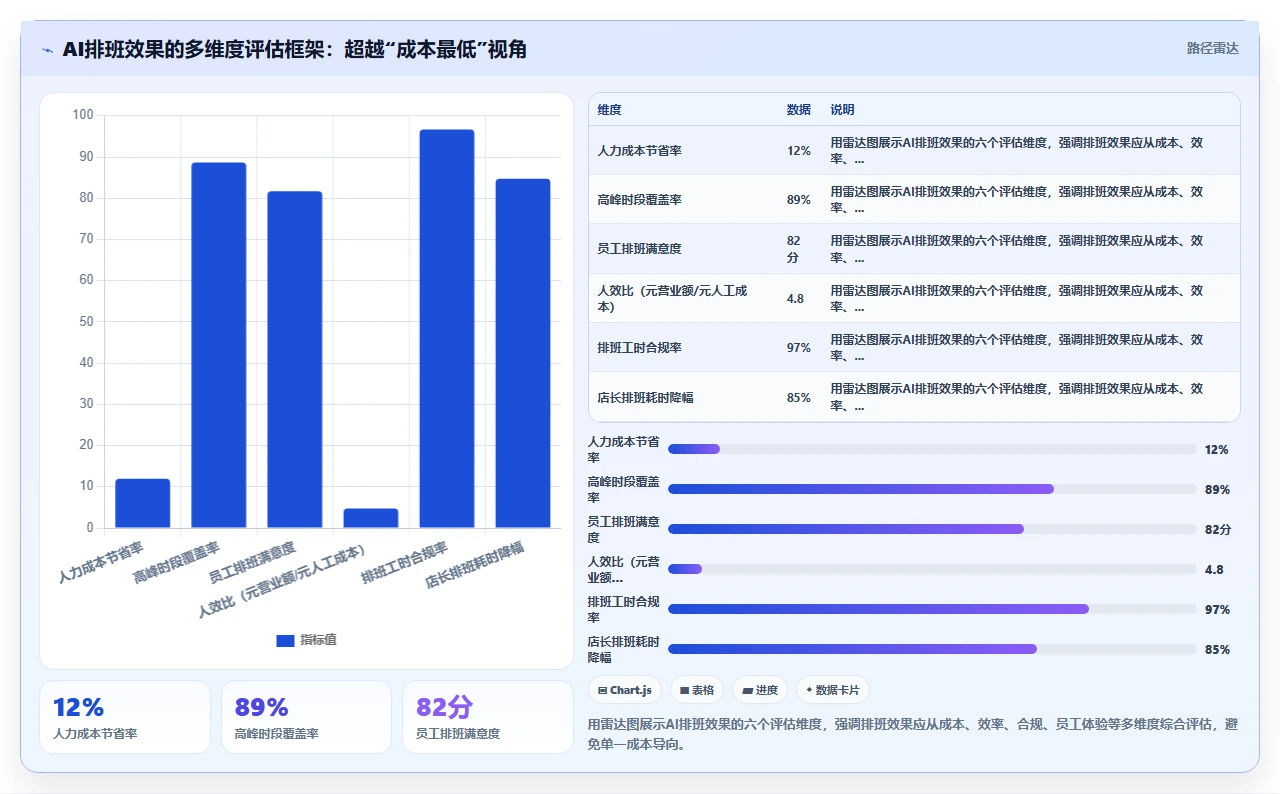This screenshot has height=794, width=1280.
Task: Click the 97% cell in the table
Action: click(799, 348)
